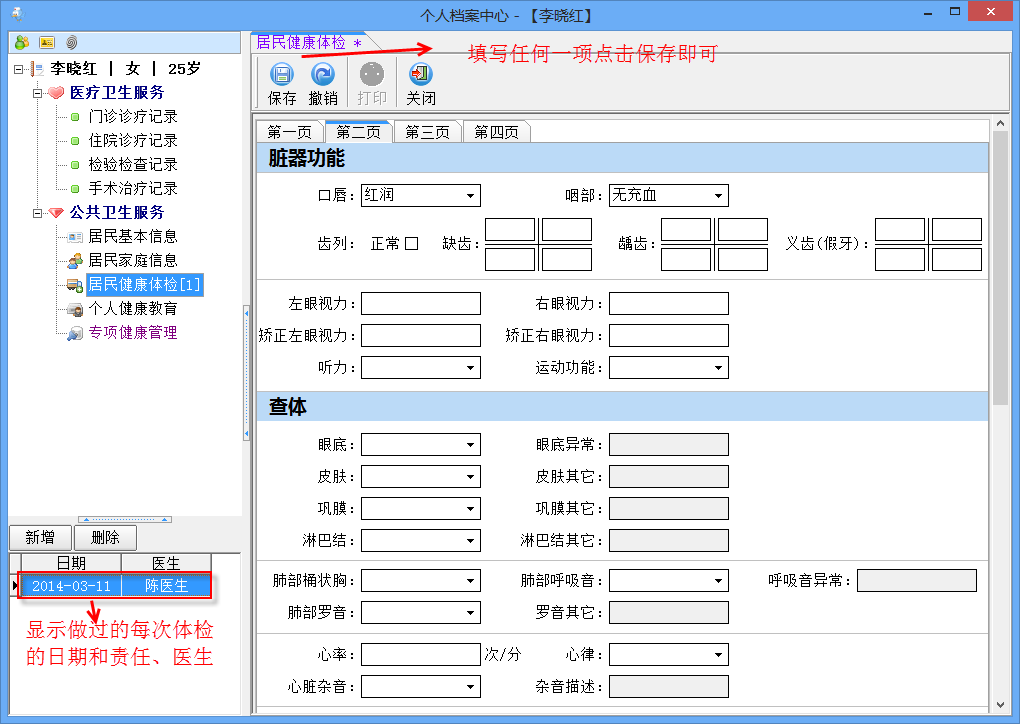This screenshot has height=724, width=1020.
Task: Click the 新增 button
Action: 40,537
